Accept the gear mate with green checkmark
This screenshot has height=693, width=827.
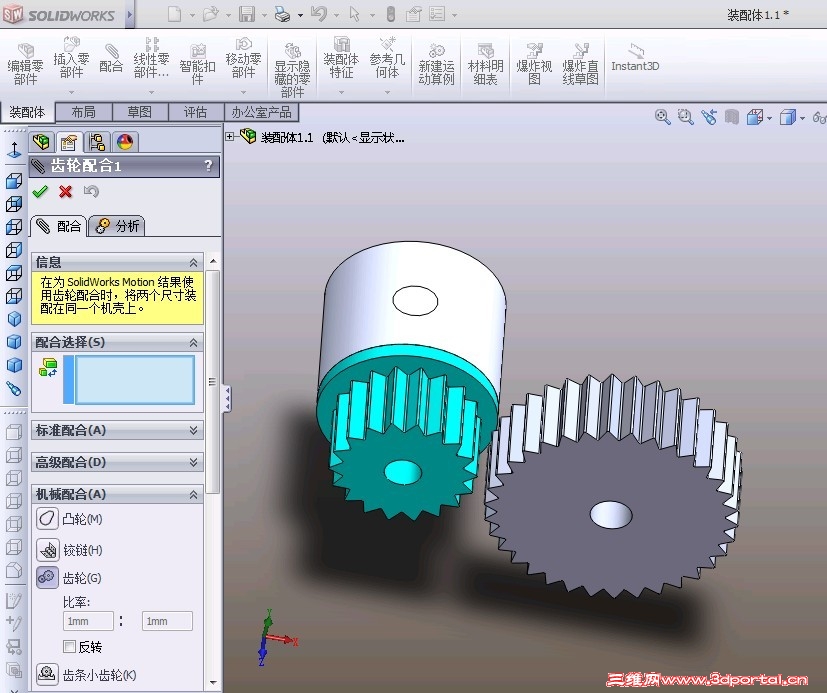click(40, 191)
